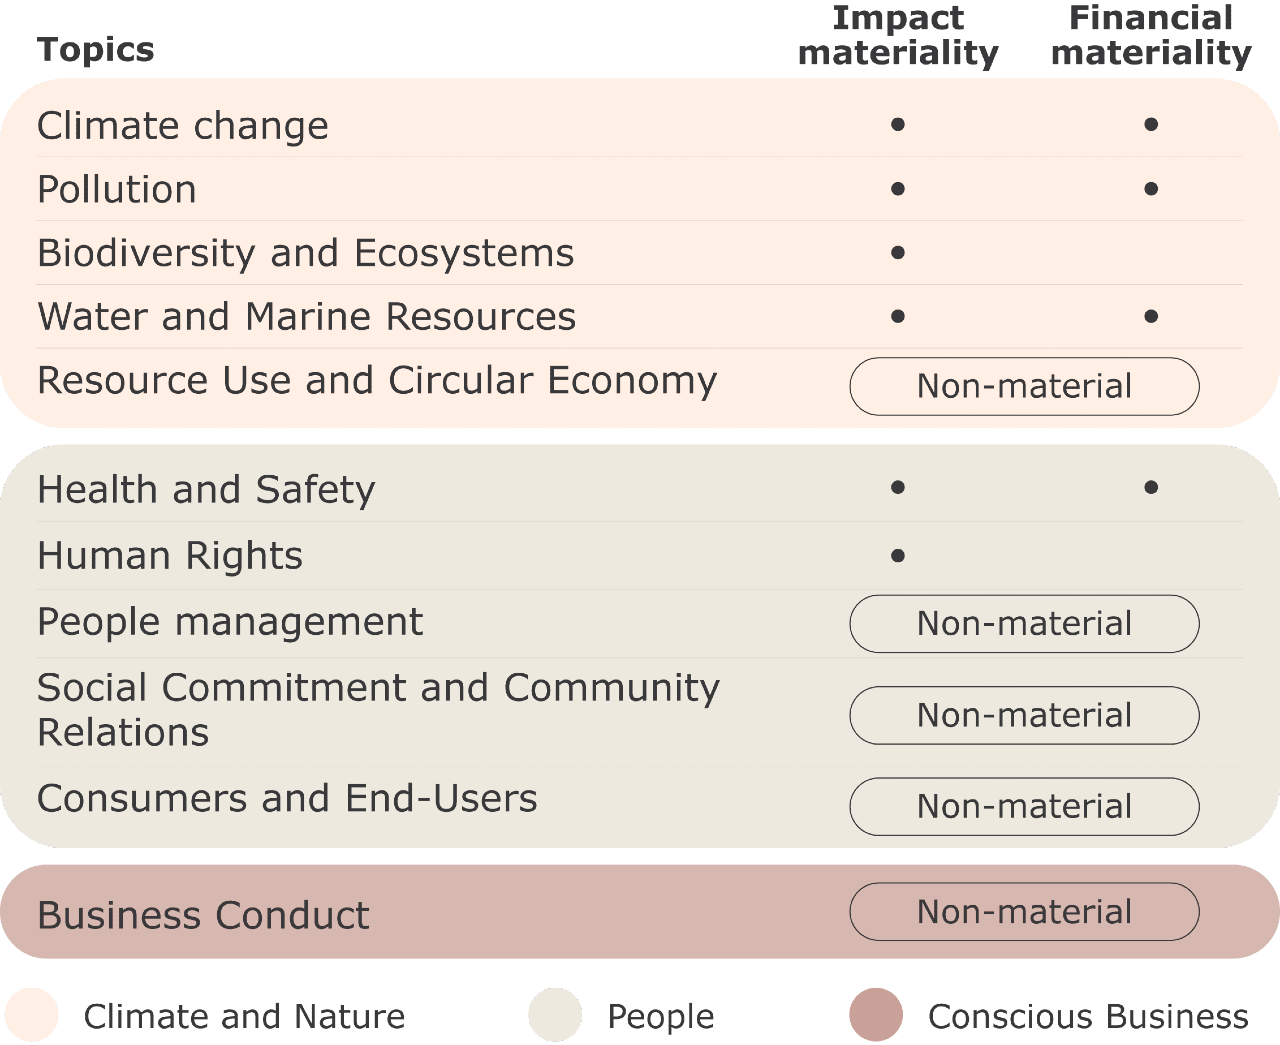Click the Impact materiality column header
The height and width of the screenshot is (1045, 1280).
click(898, 35)
